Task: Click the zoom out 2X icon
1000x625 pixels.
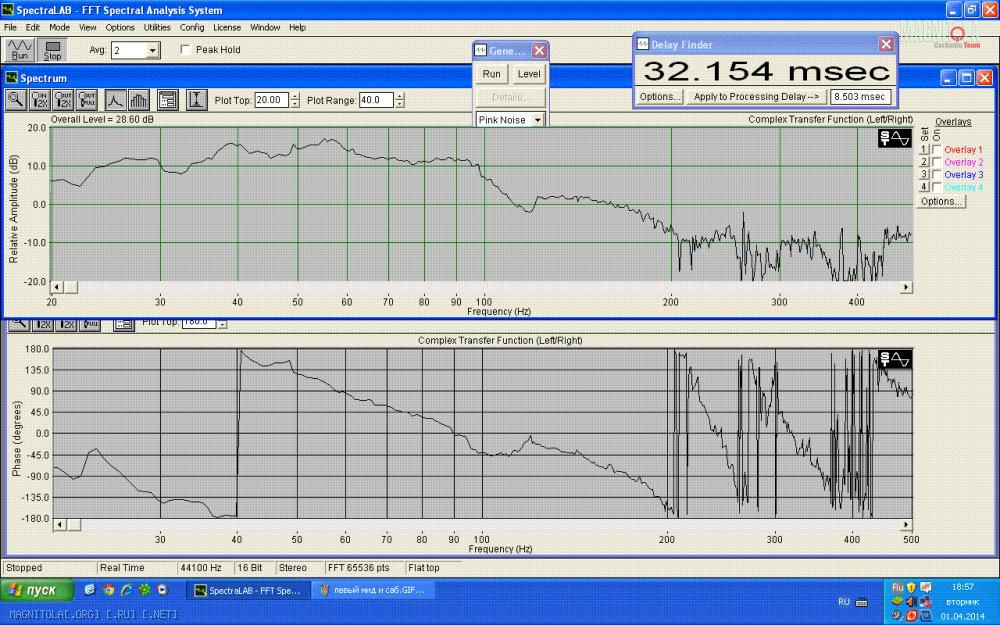Action: pyautogui.click(x=64, y=99)
